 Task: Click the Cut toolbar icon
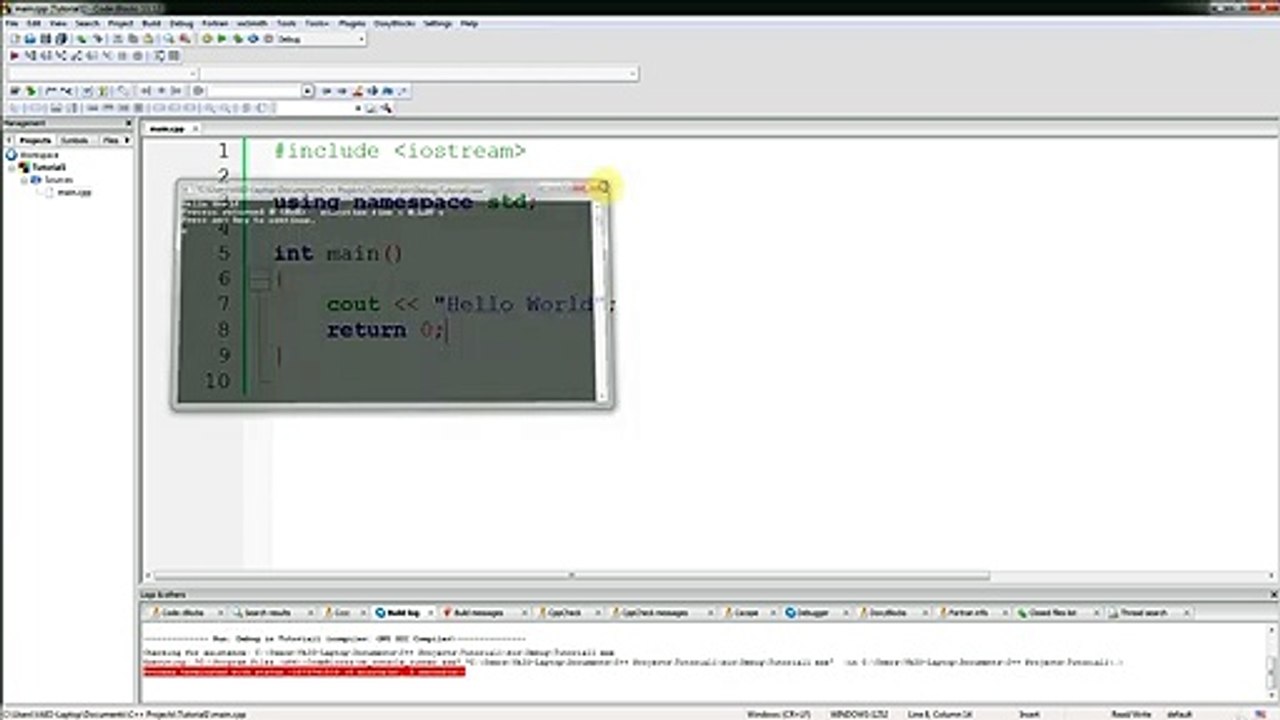tap(118, 39)
